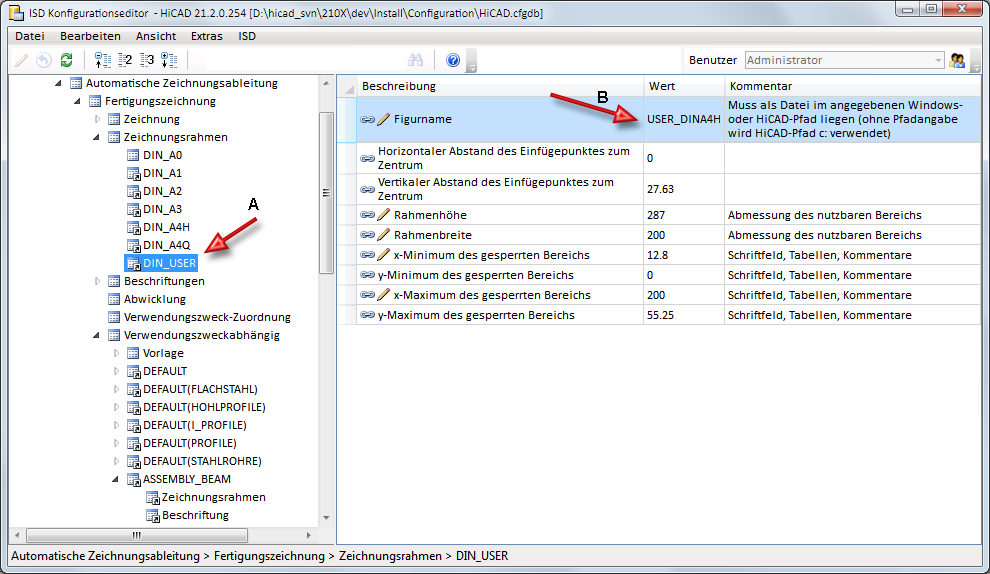Open the Bearbeiten menu
The image size is (990, 574).
pyautogui.click(x=90, y=36)
